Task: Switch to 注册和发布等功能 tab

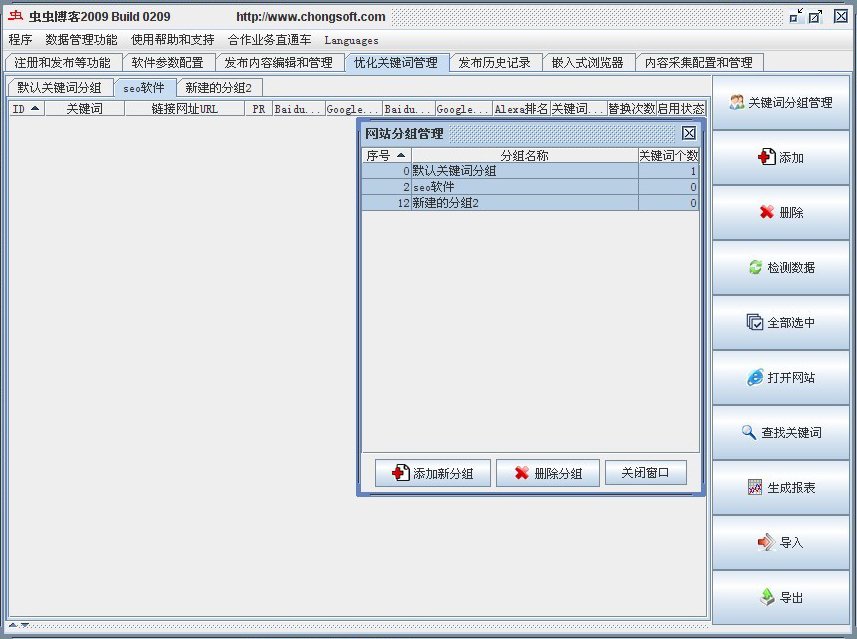Action: [x=62, y=63]
